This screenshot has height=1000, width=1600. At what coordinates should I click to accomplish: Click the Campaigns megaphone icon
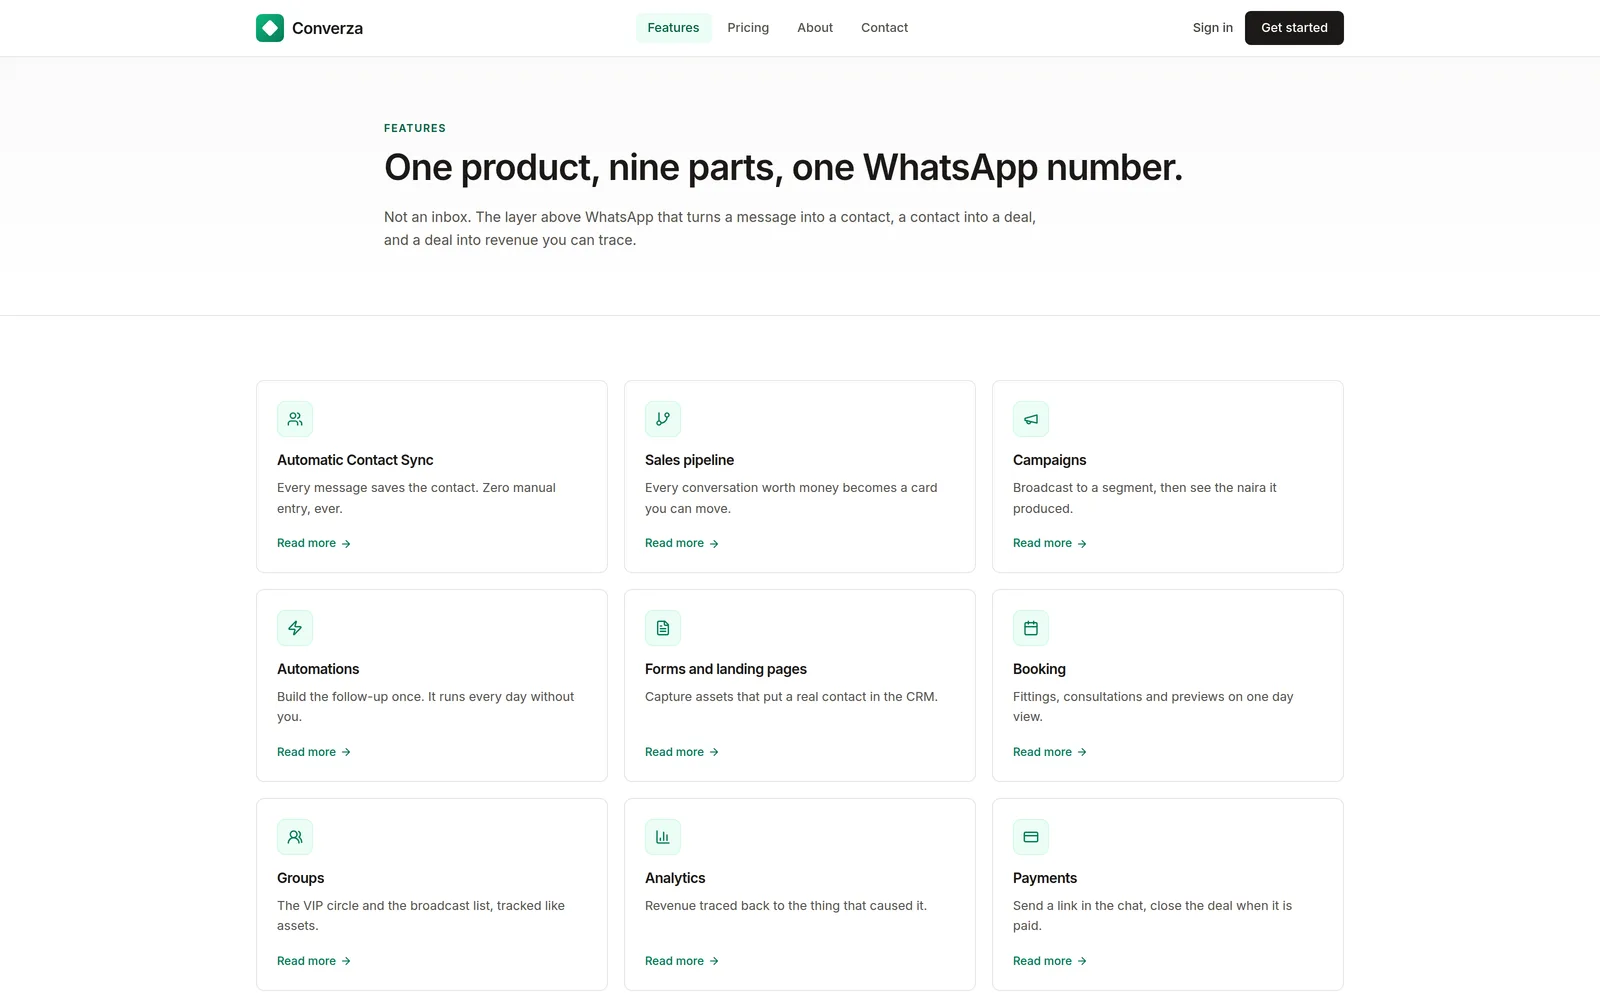tap(1031, 419)
